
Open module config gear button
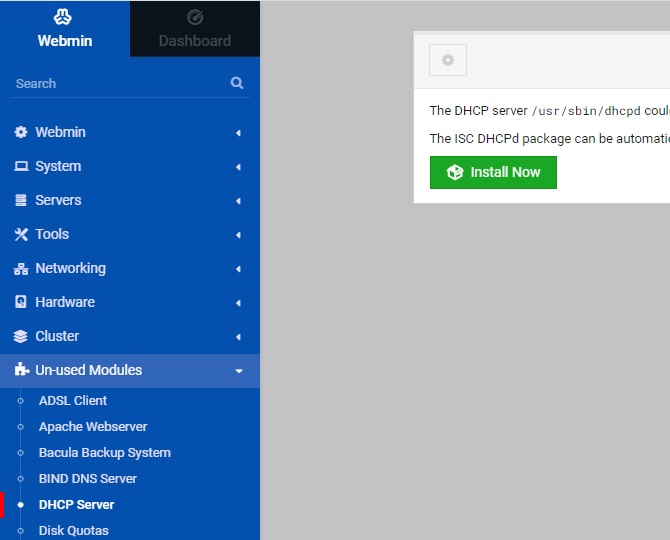448,60
